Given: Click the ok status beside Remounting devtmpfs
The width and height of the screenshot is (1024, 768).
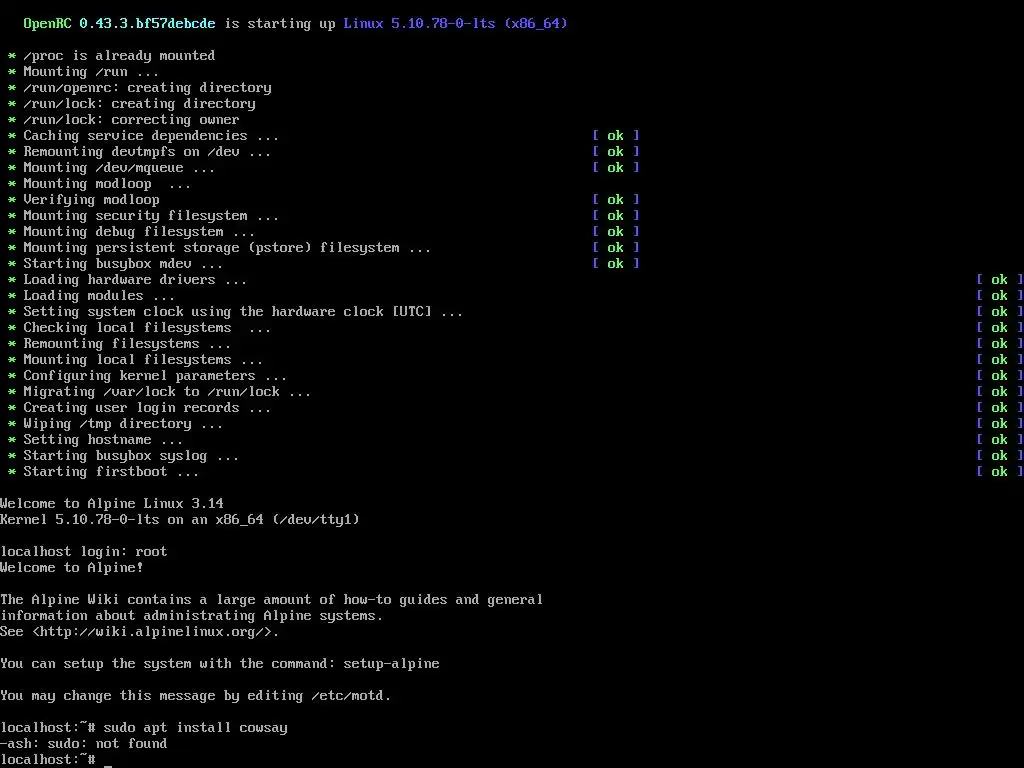Looking at the screenshot, I should coord(615,152).
